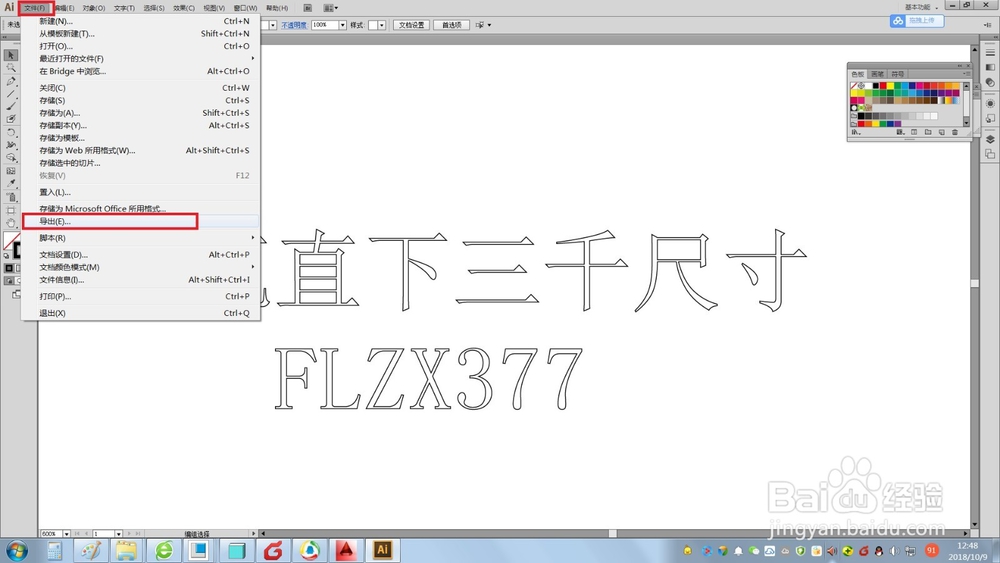Click the opacity value input field
Screen dimensions: 1000x563
point(325,25)
